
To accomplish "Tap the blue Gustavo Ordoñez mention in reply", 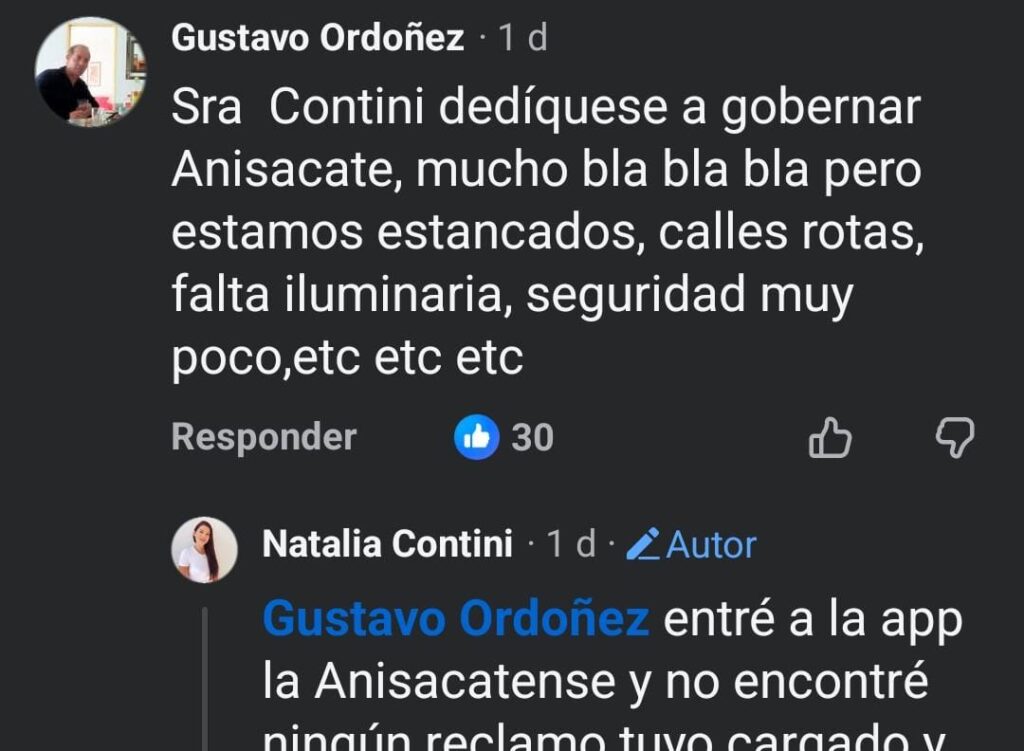I will (455, 620).
